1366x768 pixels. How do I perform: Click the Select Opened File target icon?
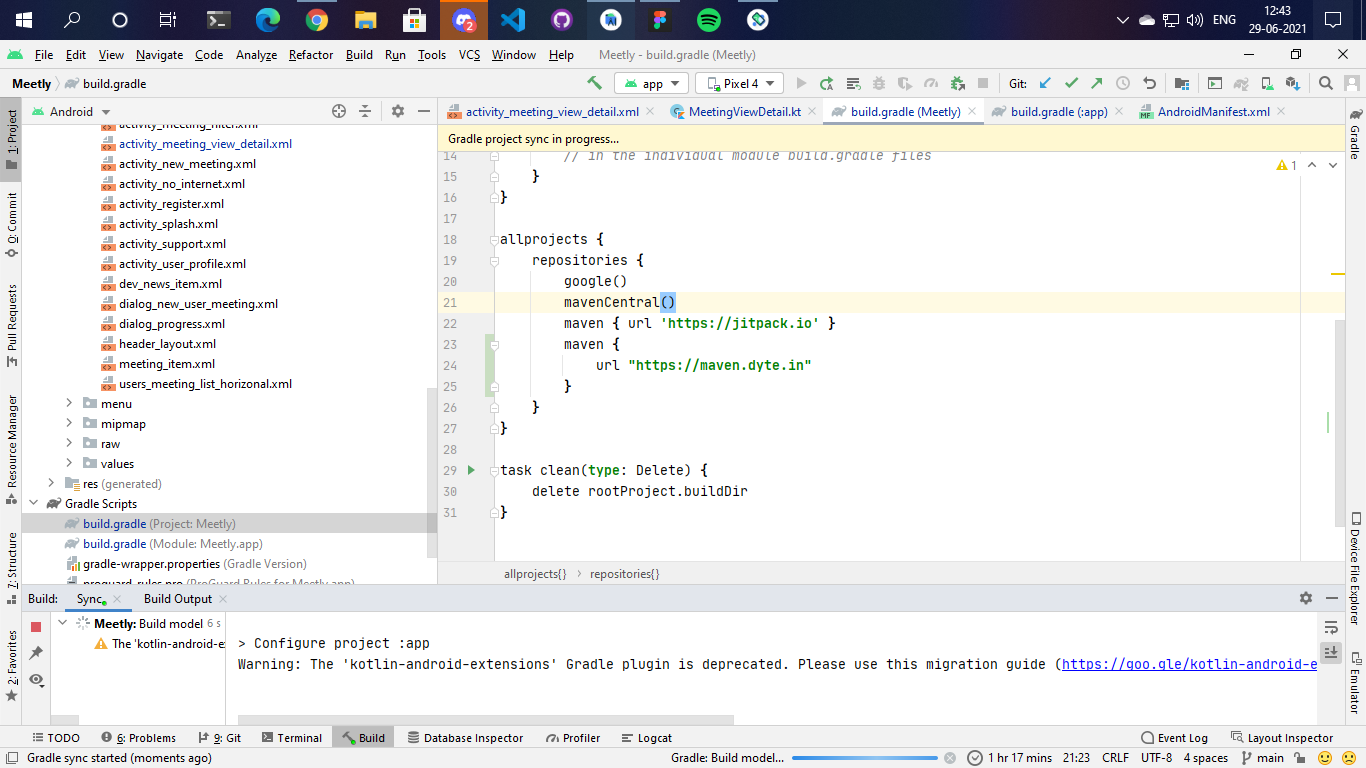point(339,112)
